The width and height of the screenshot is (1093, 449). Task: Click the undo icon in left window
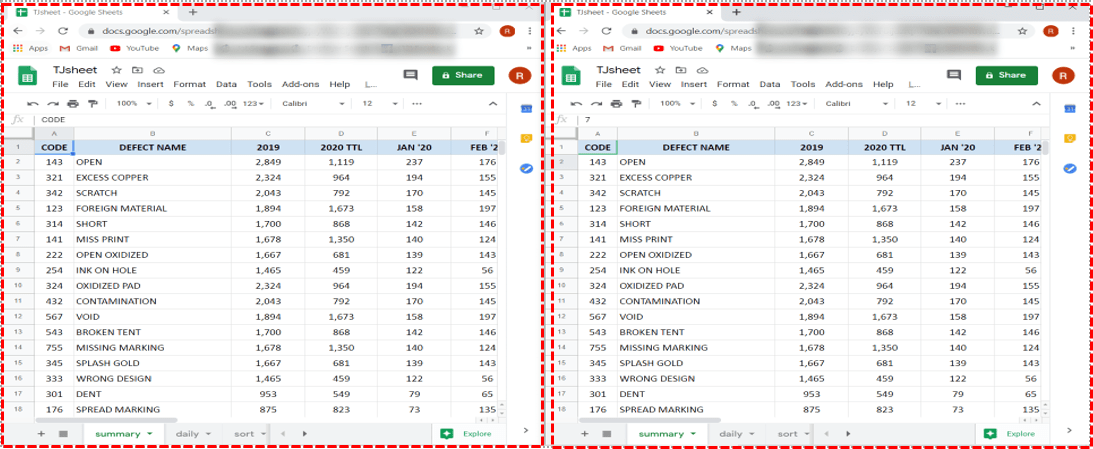click(x=34, y=104)
